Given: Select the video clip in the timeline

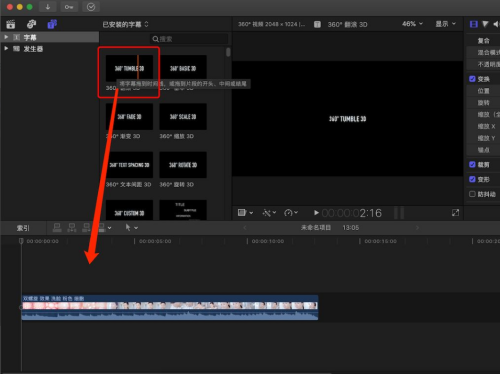Looking at the screenshot, I should pyautogui.click(x=170, y=308).
